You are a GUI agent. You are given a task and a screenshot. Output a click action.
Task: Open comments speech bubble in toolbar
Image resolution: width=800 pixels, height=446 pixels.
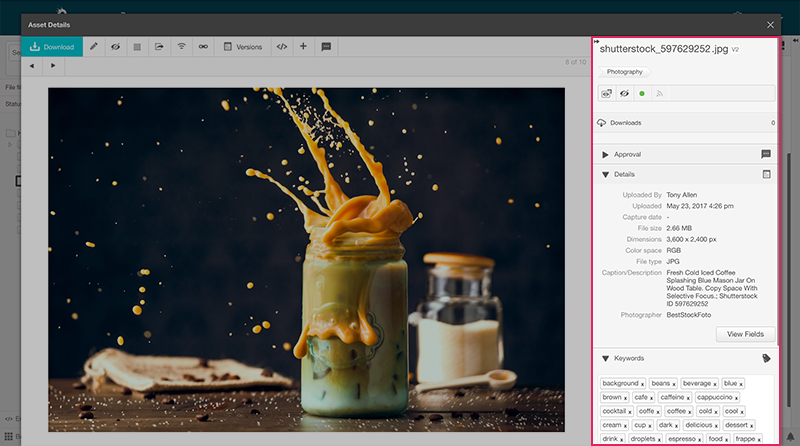click(326, 46)
